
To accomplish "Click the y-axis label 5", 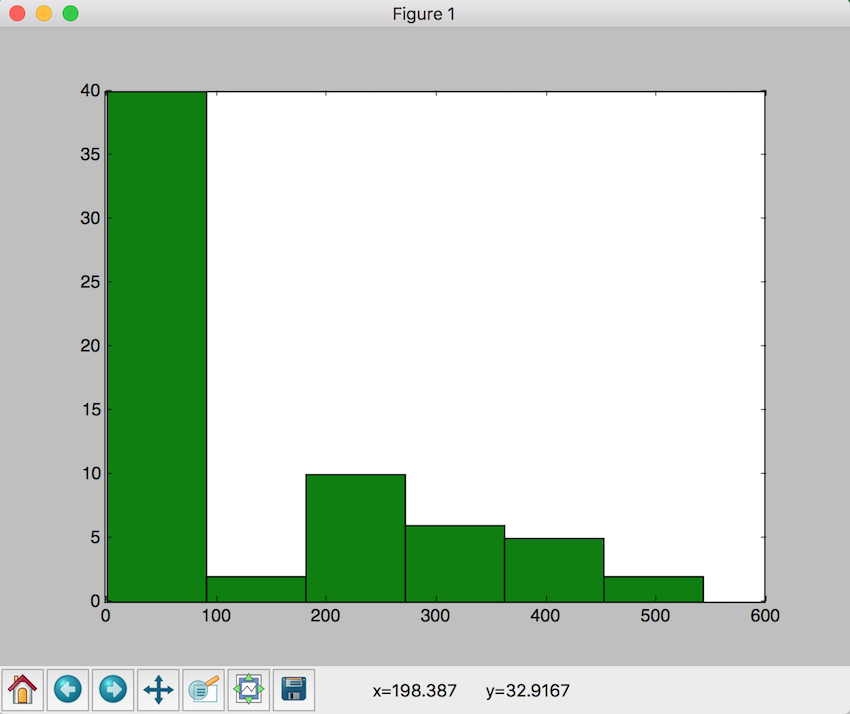I will coord(95,537).
